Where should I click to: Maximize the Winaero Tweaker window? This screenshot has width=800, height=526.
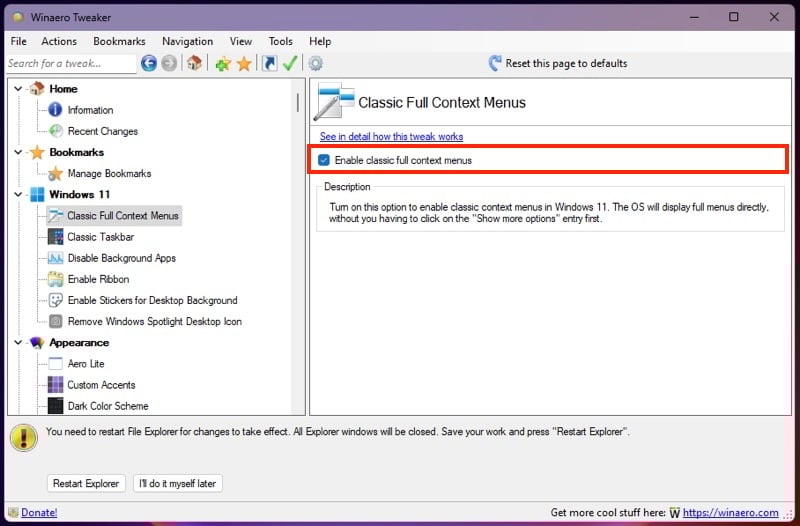pos(733,17)
